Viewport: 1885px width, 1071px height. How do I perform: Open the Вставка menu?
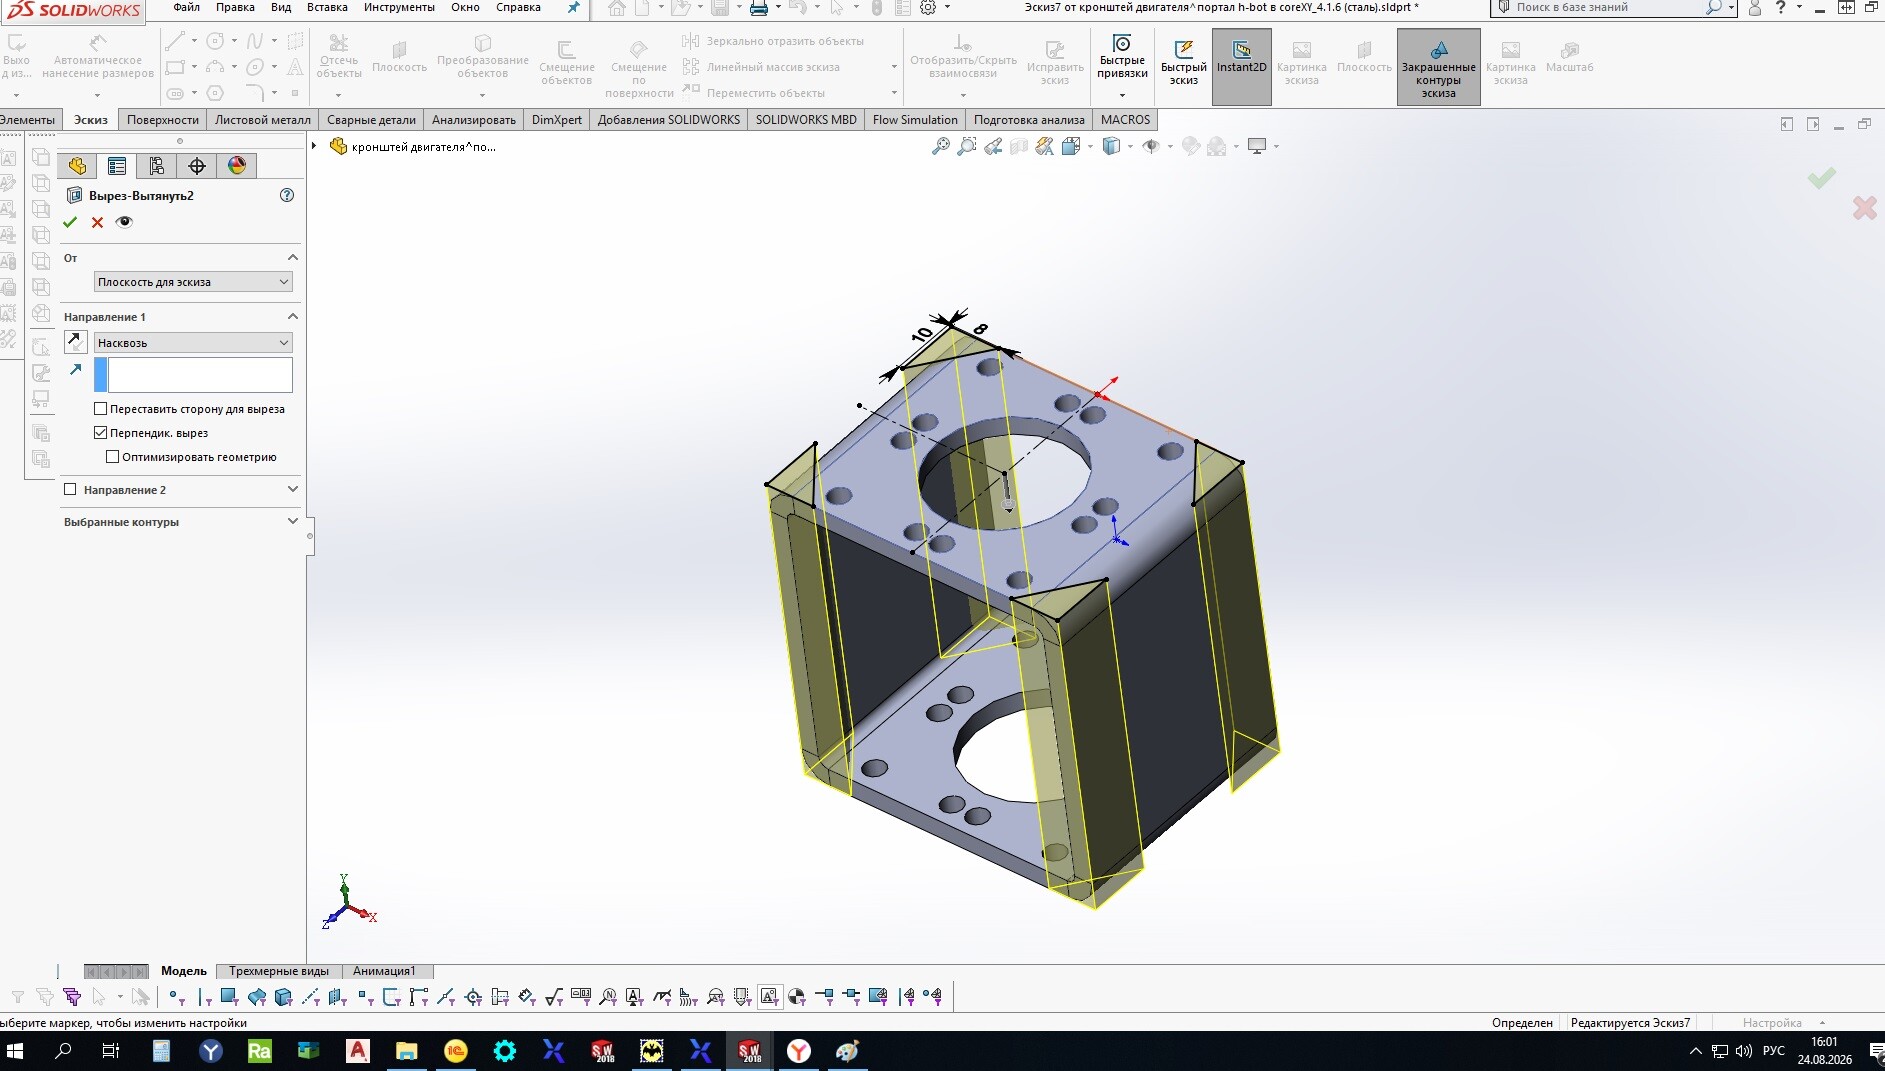tap(327, 7)
